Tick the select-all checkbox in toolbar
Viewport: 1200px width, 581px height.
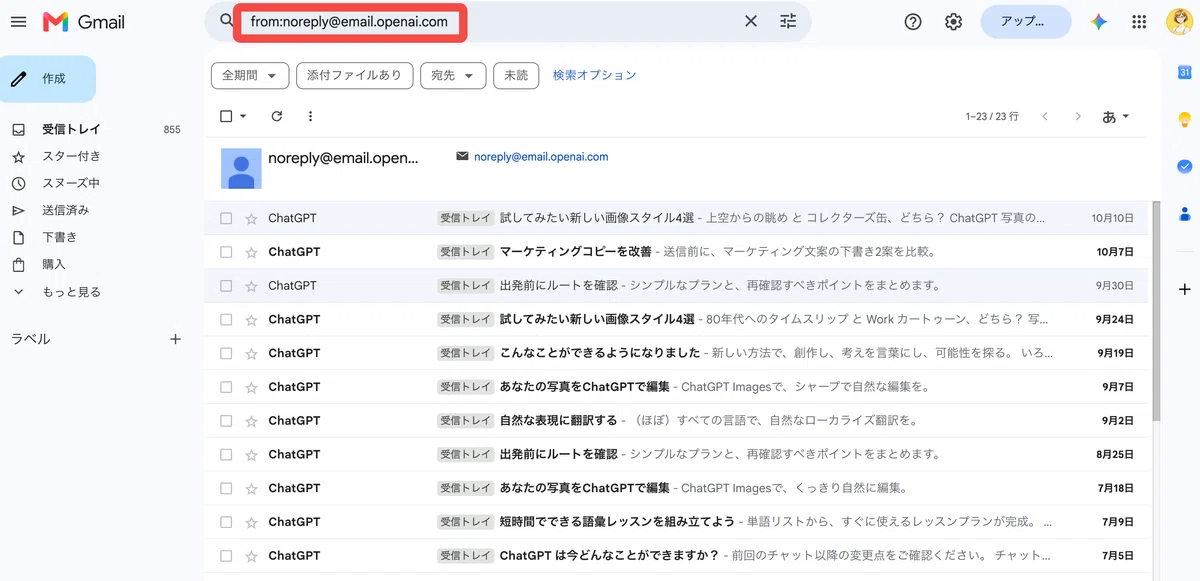(226, 116)
